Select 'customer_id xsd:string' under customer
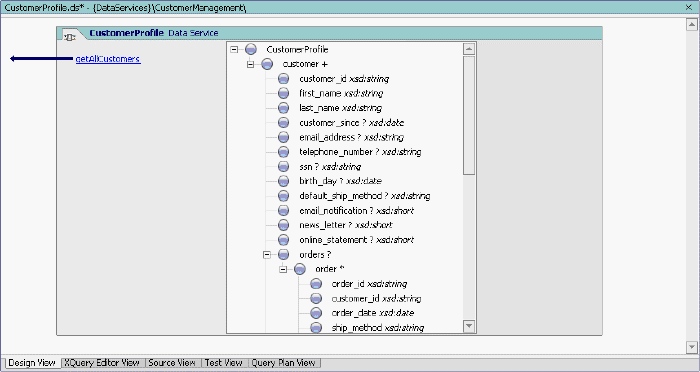The height and width of the screenshot is (372, 700). (344, 79)
